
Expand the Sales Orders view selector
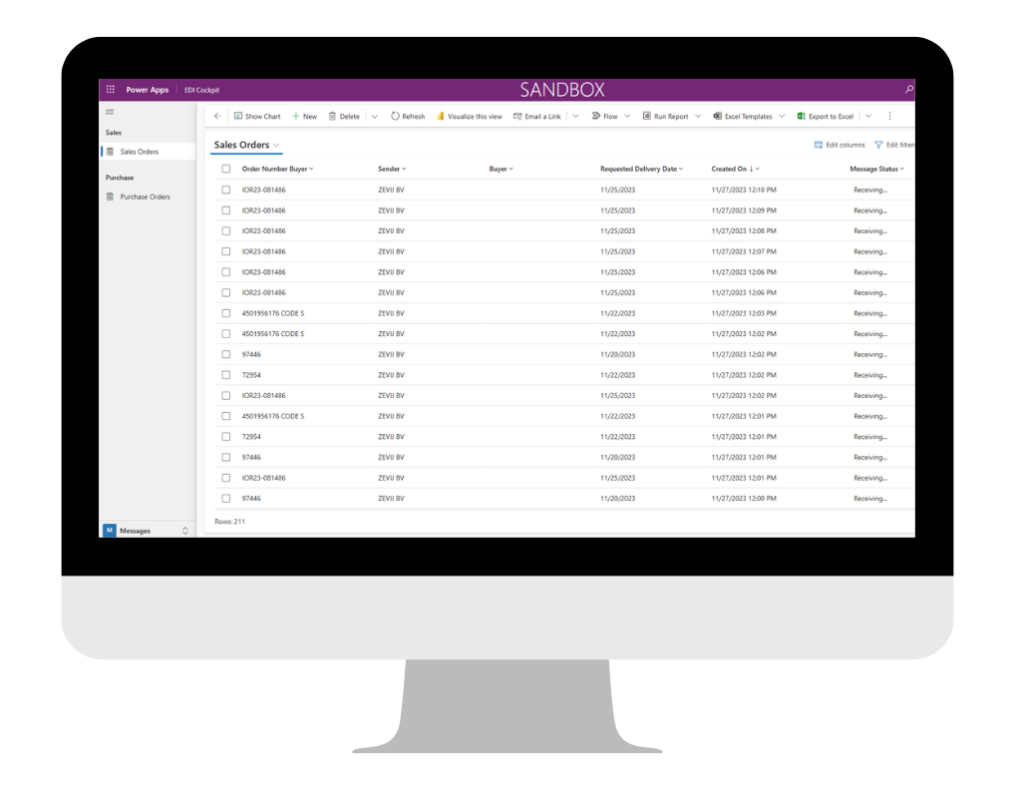277,146
